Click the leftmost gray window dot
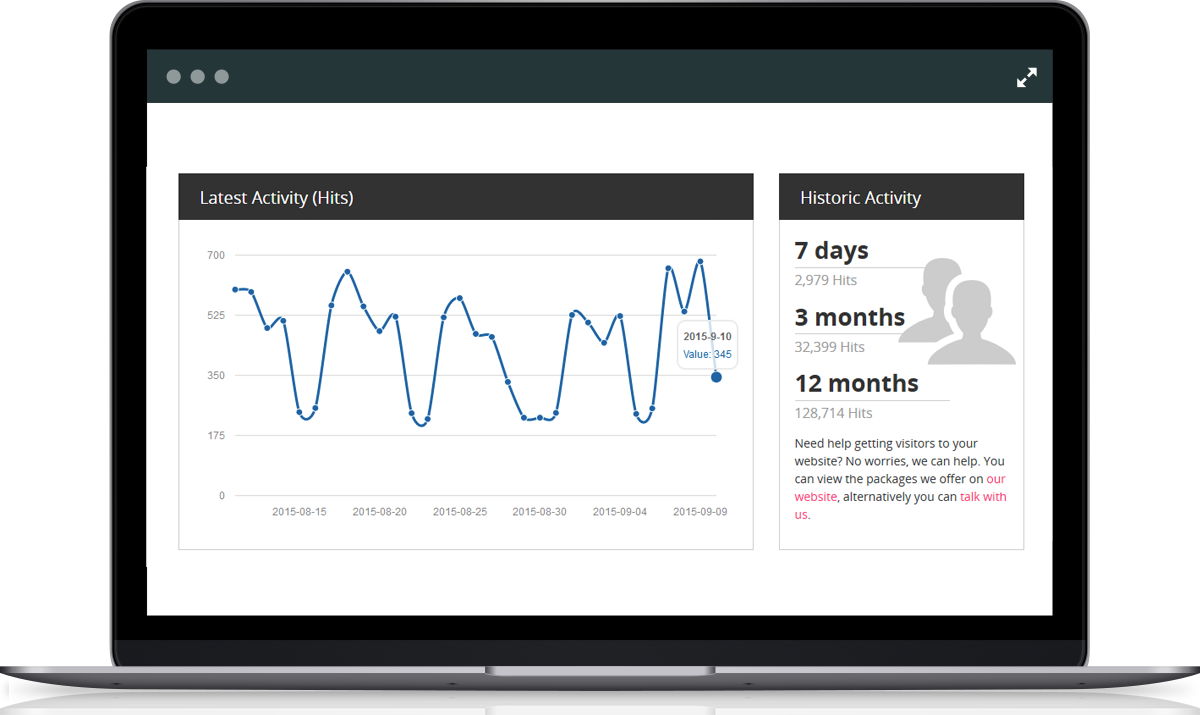This screenshot has width=1200, height=715. (x=173, y=77)
